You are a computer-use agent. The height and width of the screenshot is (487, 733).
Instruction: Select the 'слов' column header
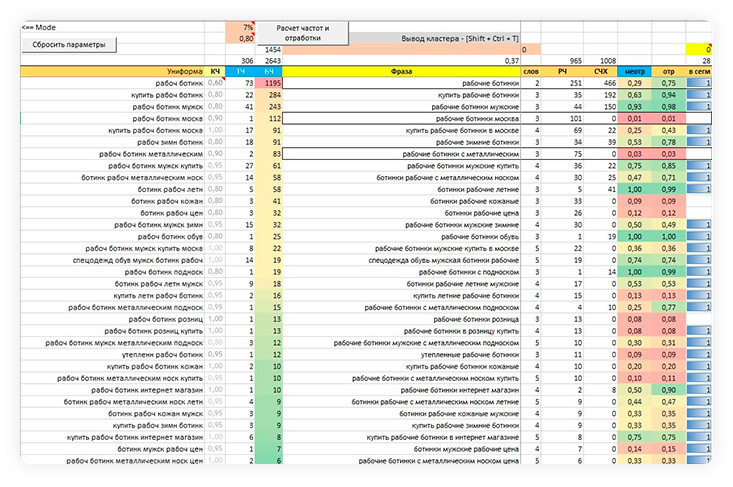point(536,72)
